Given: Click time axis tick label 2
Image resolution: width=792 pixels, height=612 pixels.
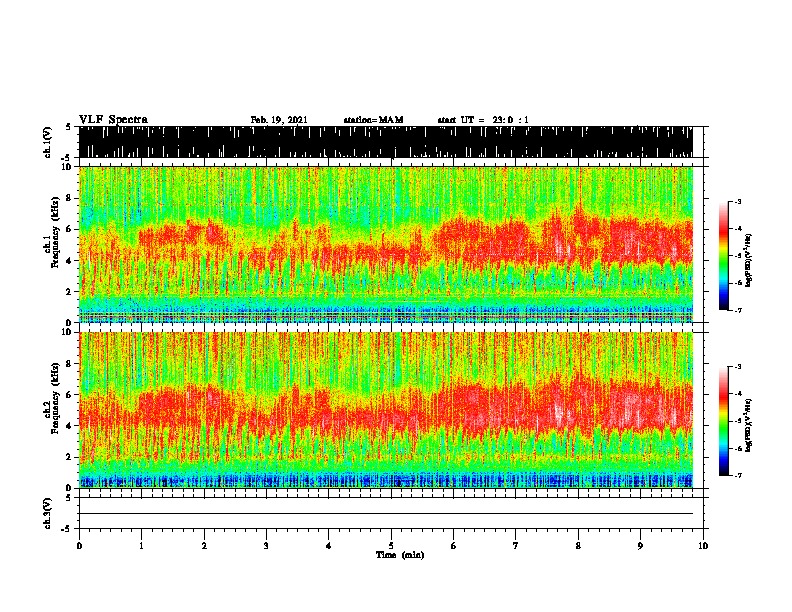Looking at the screenshot, I should point(204,545).
